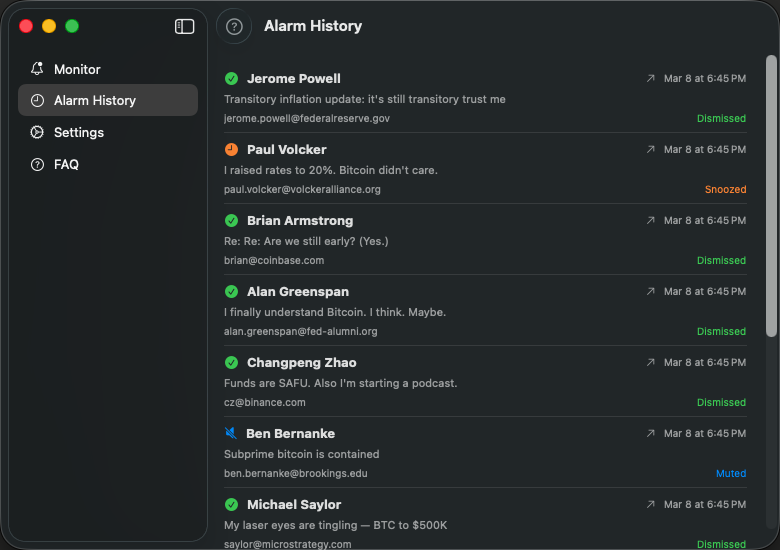Go to the FAQ page
780x550 pixels.
(x=108, y=164)
